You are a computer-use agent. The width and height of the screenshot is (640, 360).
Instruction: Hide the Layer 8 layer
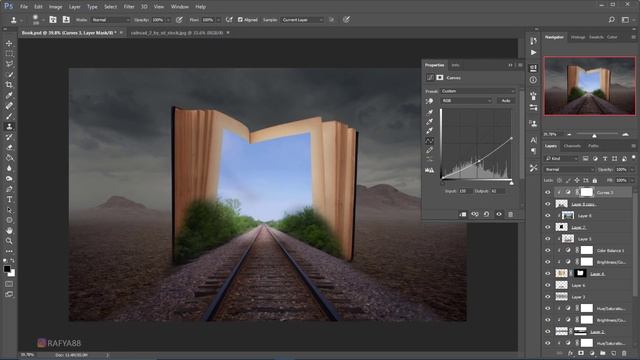548,216
